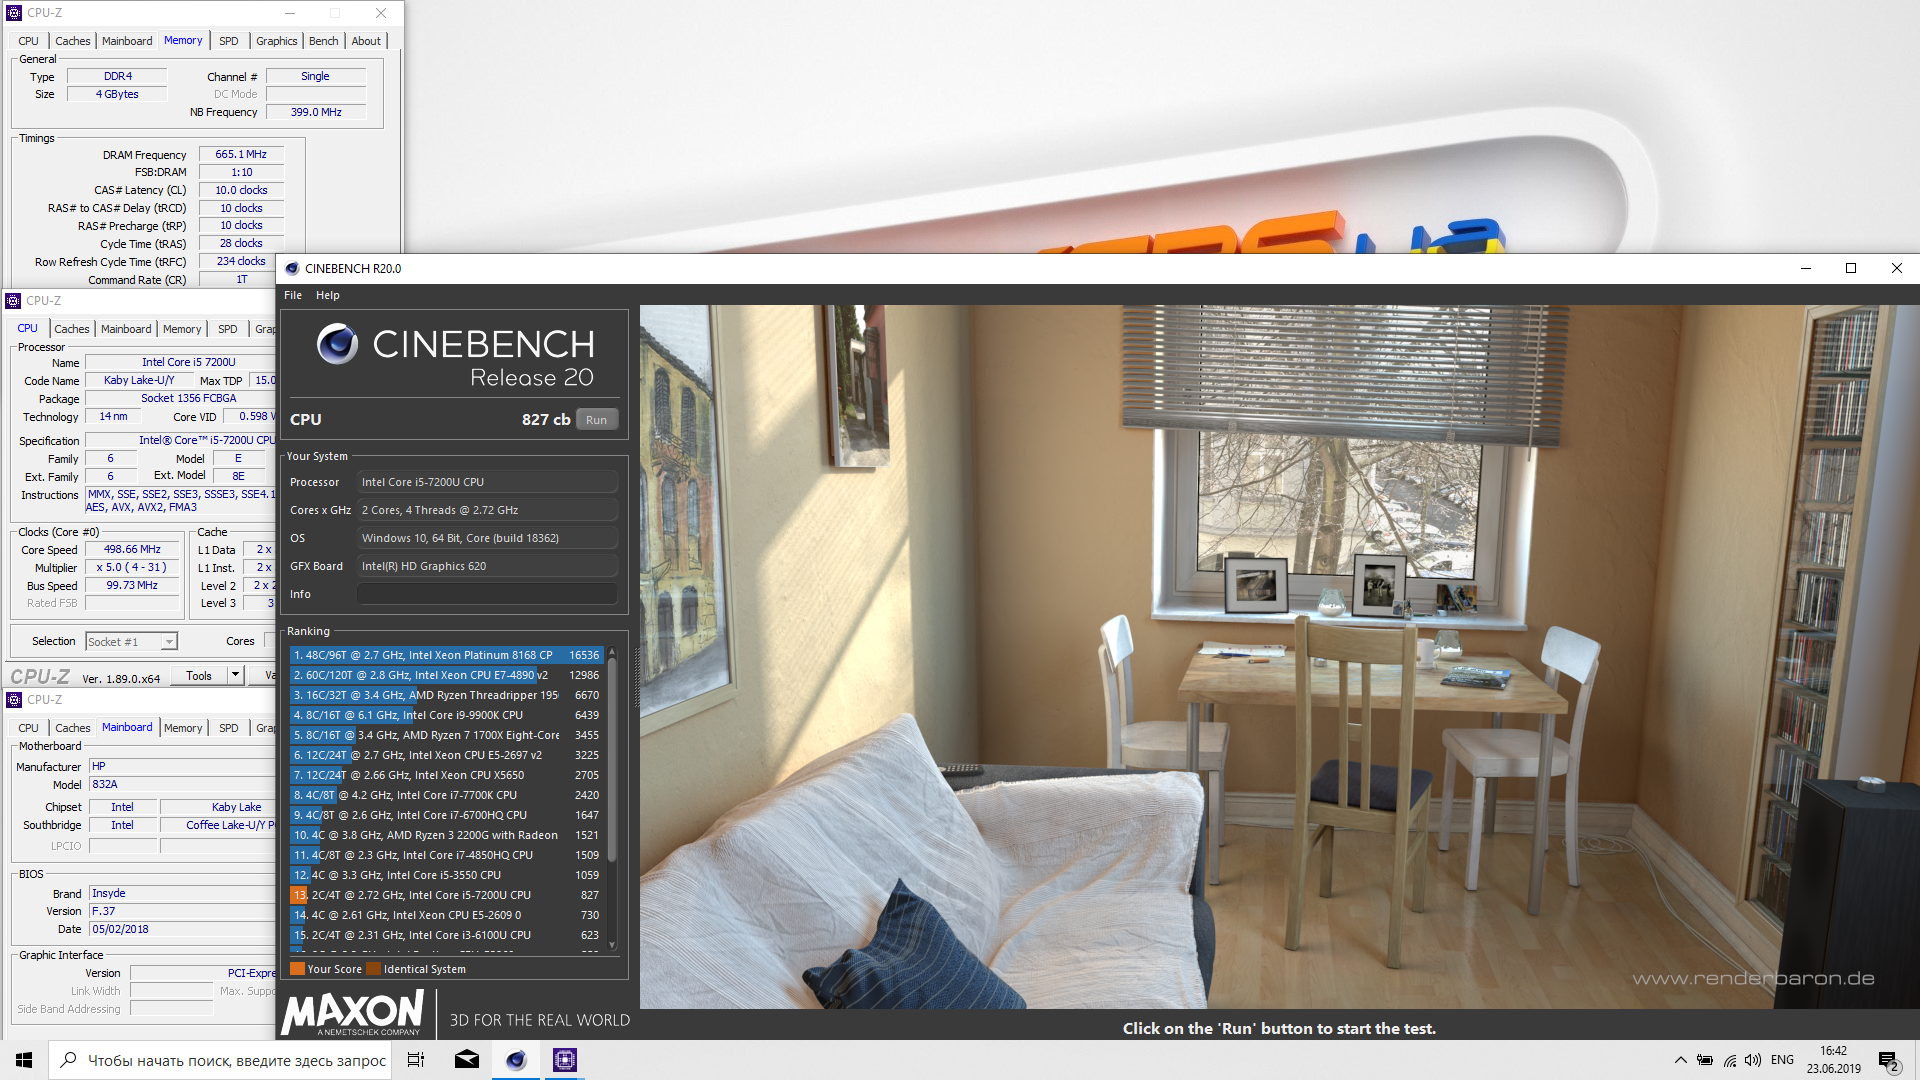The image size is (1920, 1080).
Task: Open the Mail app from the taskbar
Action: [467, 1060]
